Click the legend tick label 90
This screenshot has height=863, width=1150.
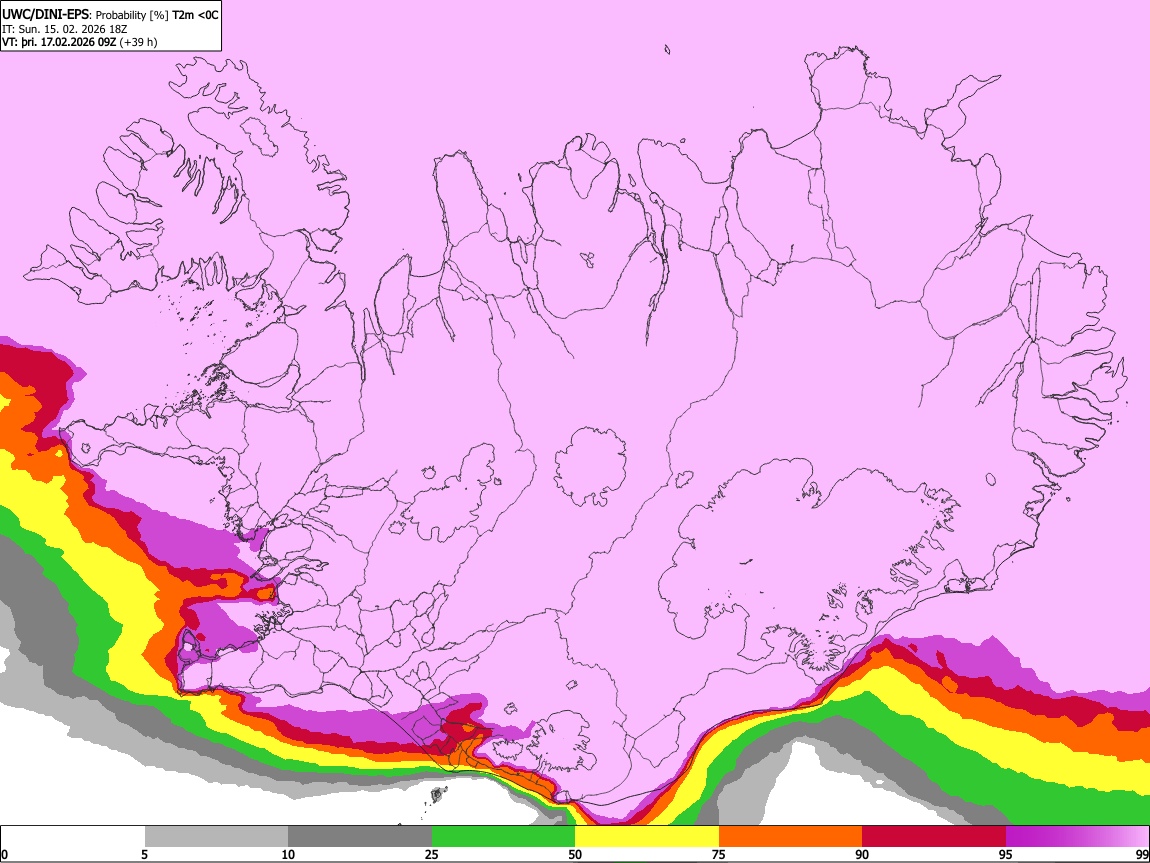coord(862,855)
